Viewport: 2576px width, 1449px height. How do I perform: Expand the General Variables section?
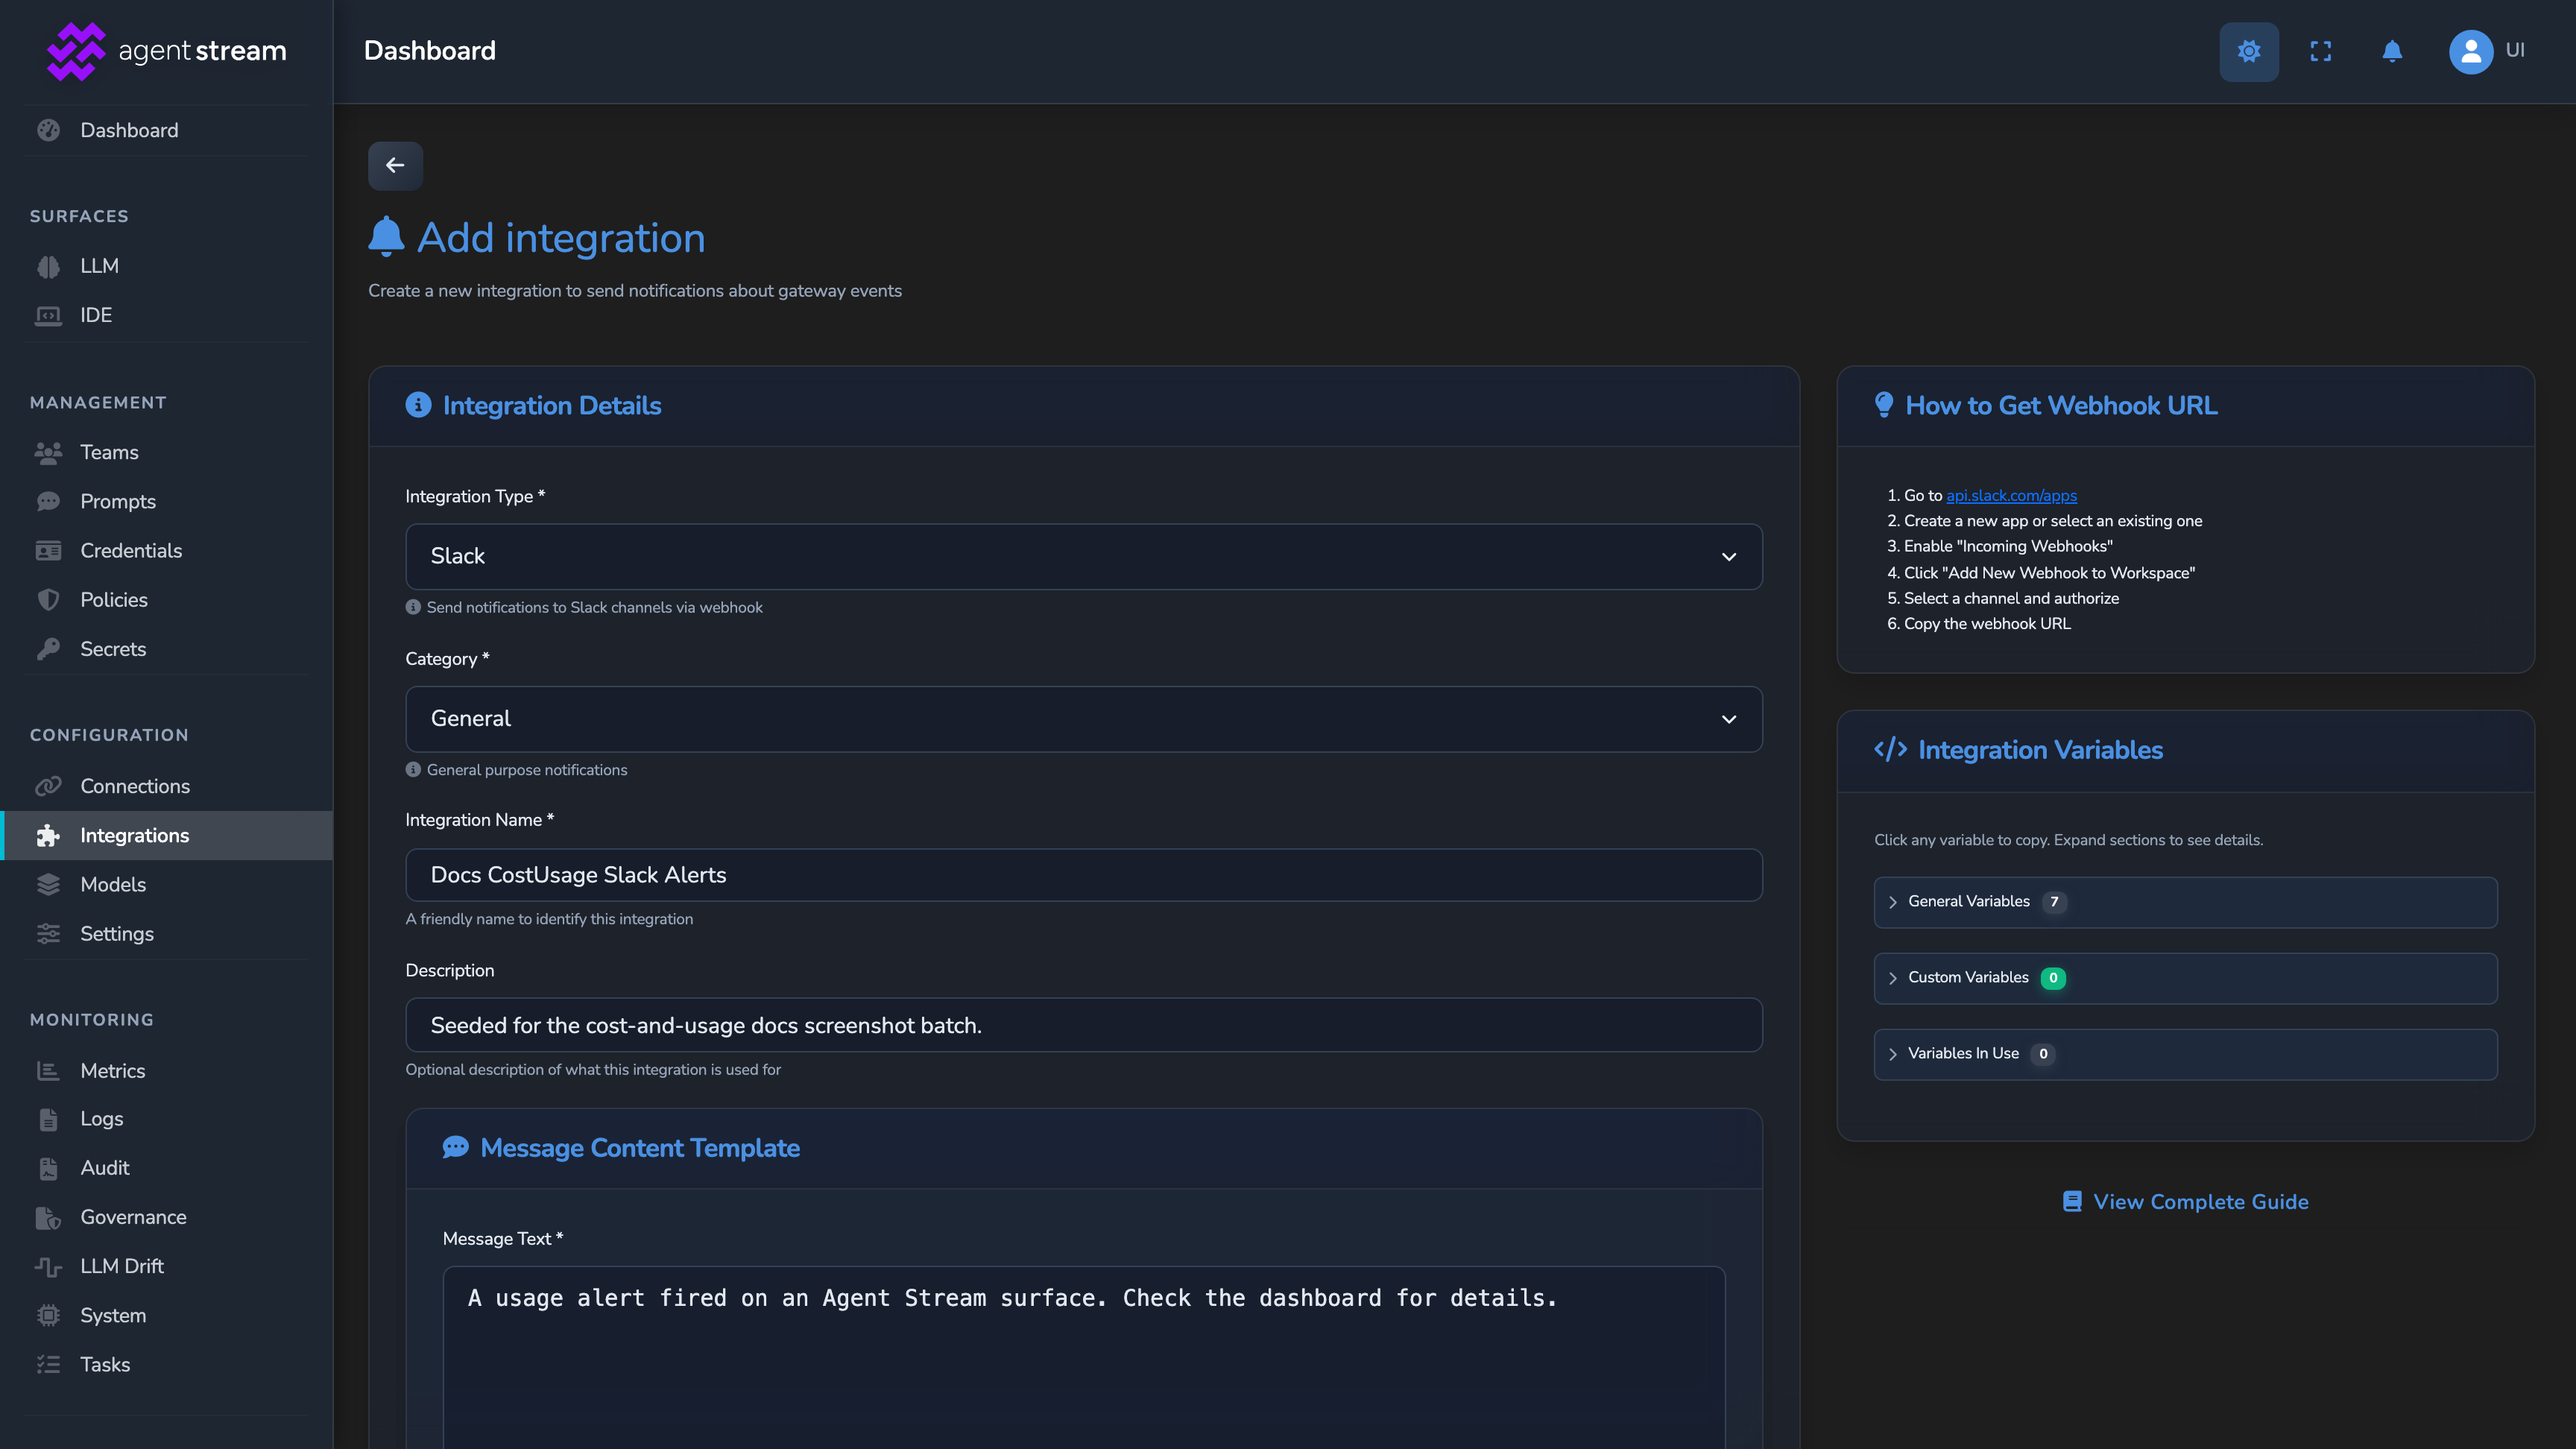click(2185, 902)
